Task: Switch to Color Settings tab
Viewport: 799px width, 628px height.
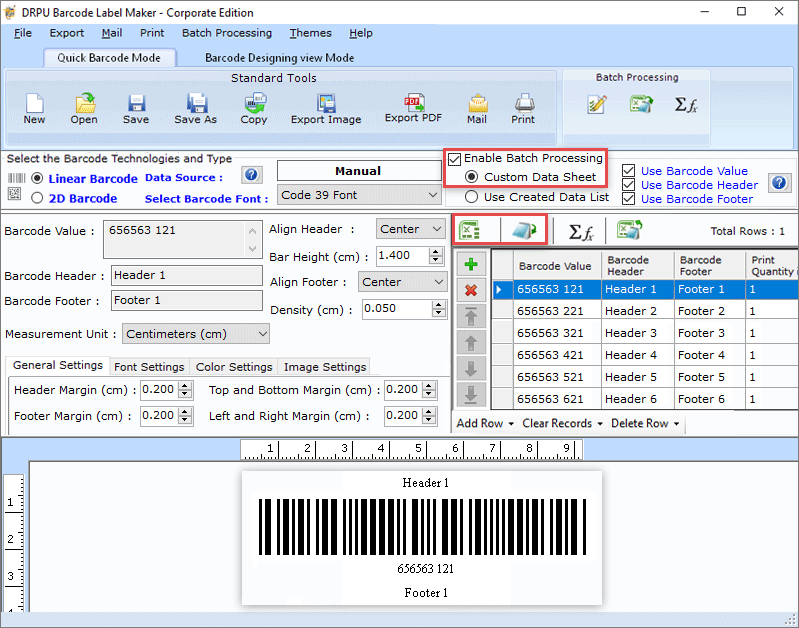Action: (x=234, y=367)
